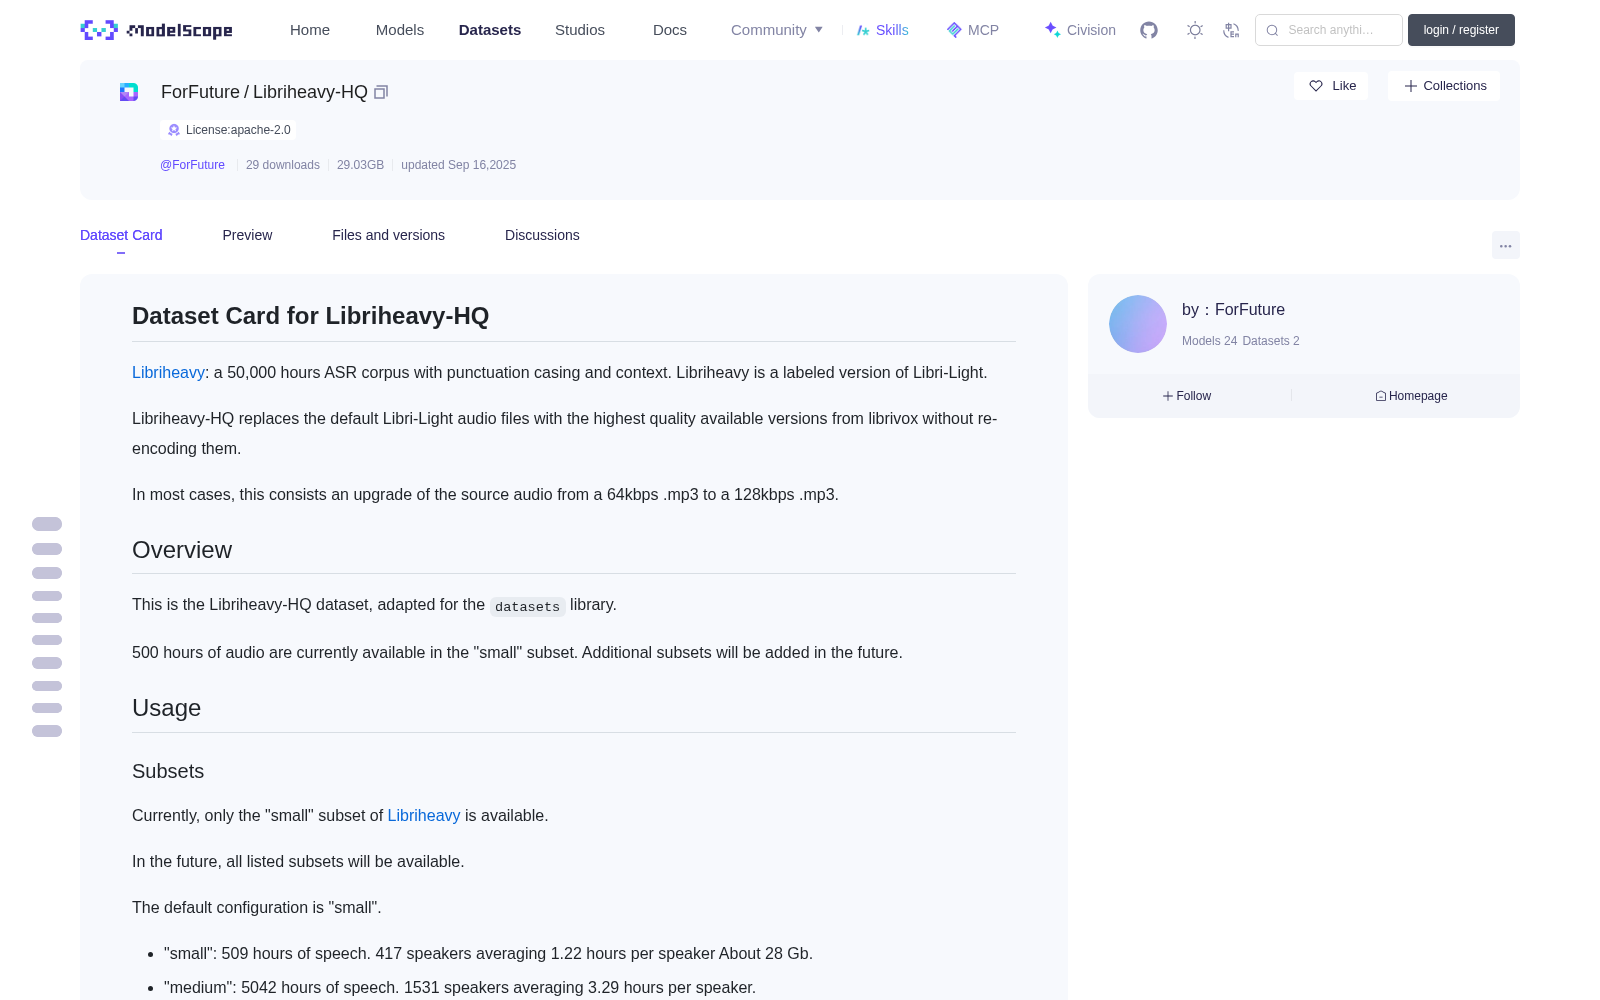Follow the ForFuture author
This screenshot has height=1000, width=1600.
click(x=1187, y=396)
